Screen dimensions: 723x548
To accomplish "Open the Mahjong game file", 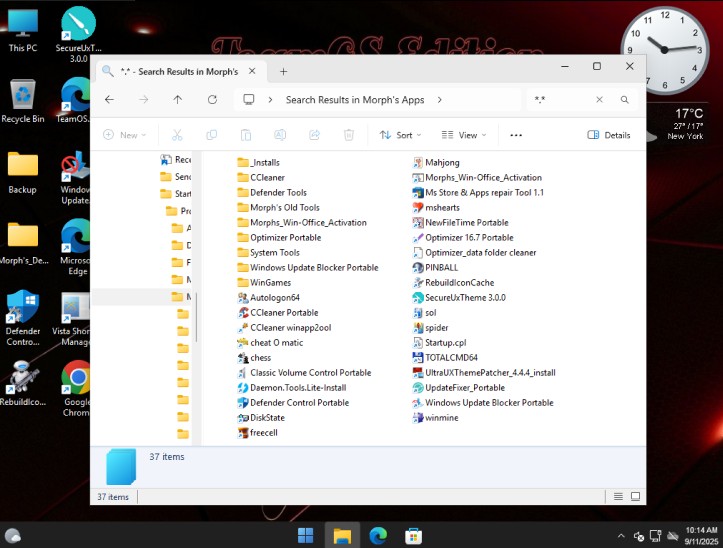I will coord(436,162).
